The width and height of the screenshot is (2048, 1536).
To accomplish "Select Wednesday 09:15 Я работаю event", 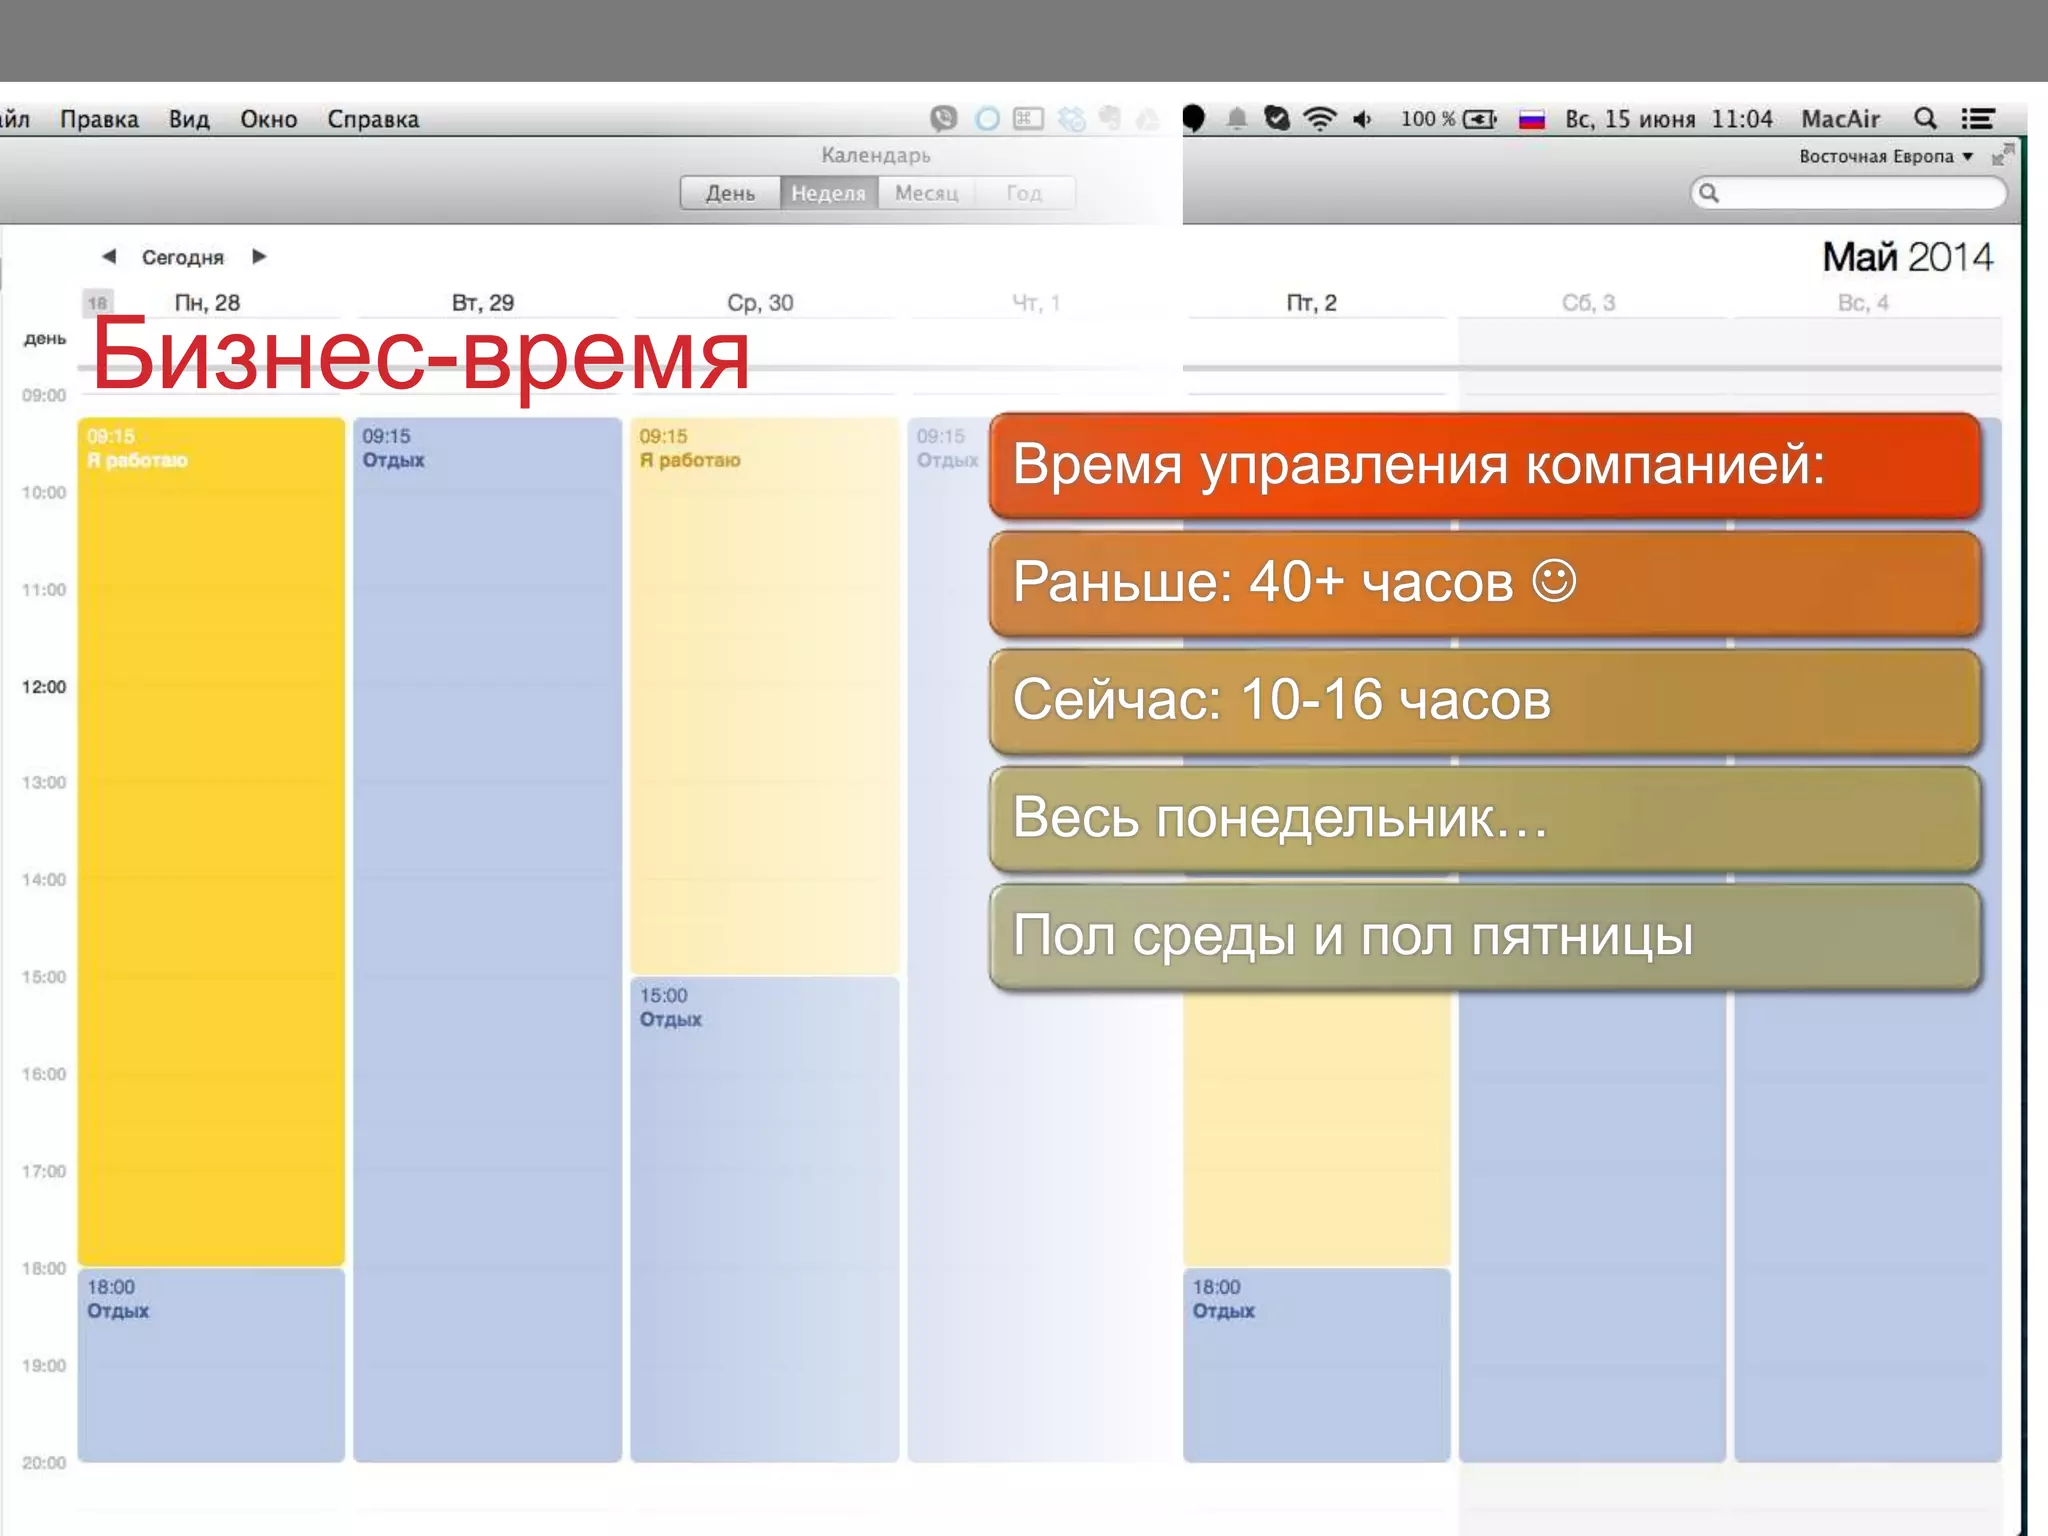I will 764,696.
